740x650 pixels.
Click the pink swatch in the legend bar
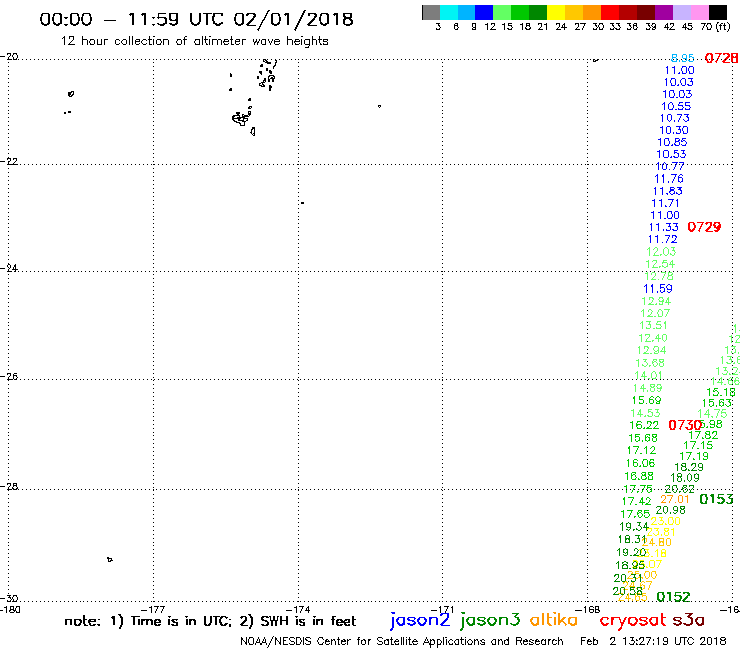pyautogui.click(x=699, y=12)
